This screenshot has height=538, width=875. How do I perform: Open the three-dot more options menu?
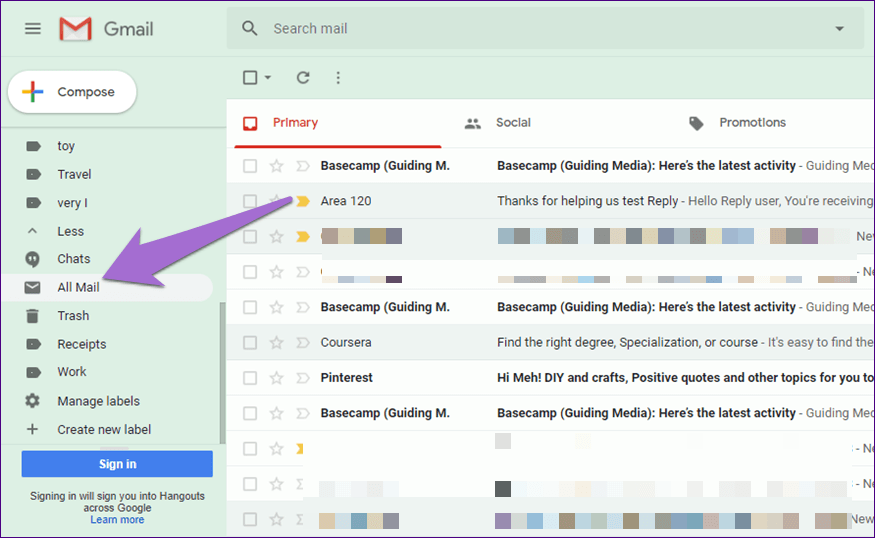pos(338,78)
